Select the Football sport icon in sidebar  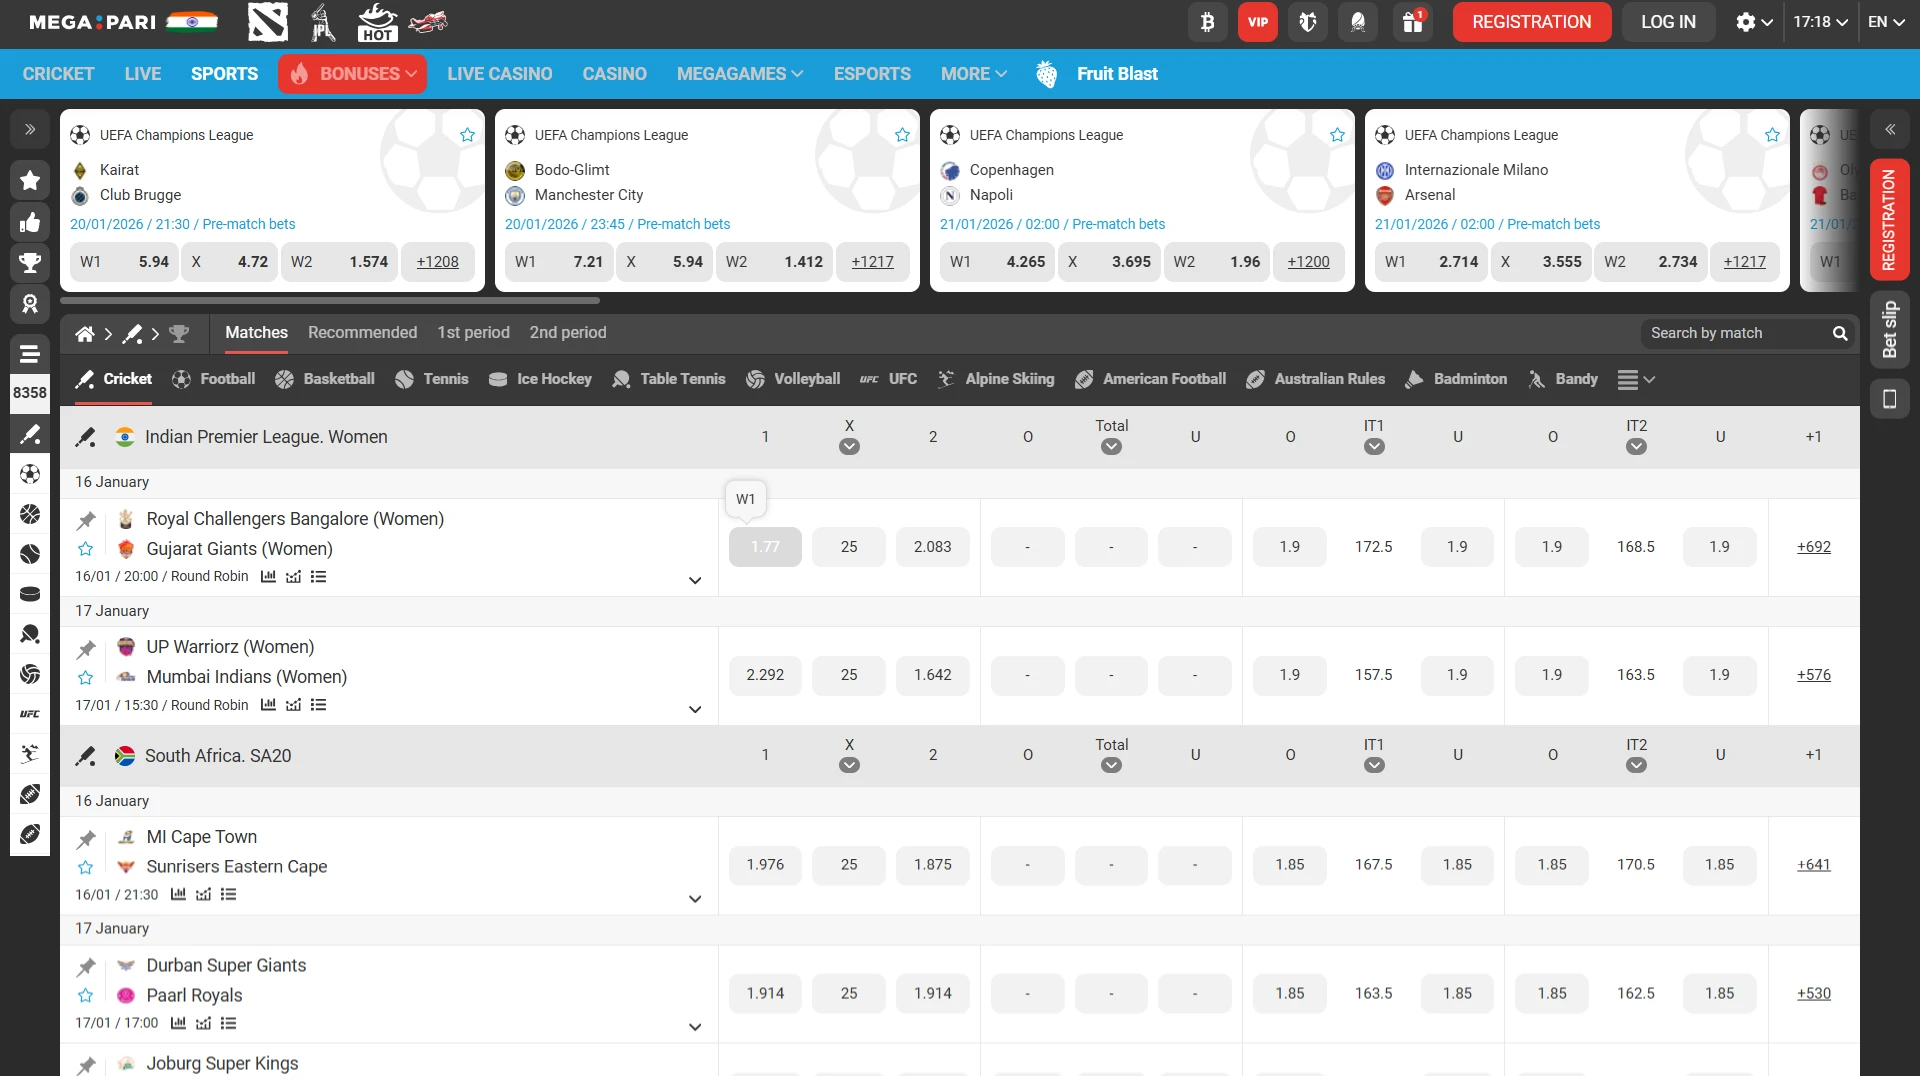[30, 474]
